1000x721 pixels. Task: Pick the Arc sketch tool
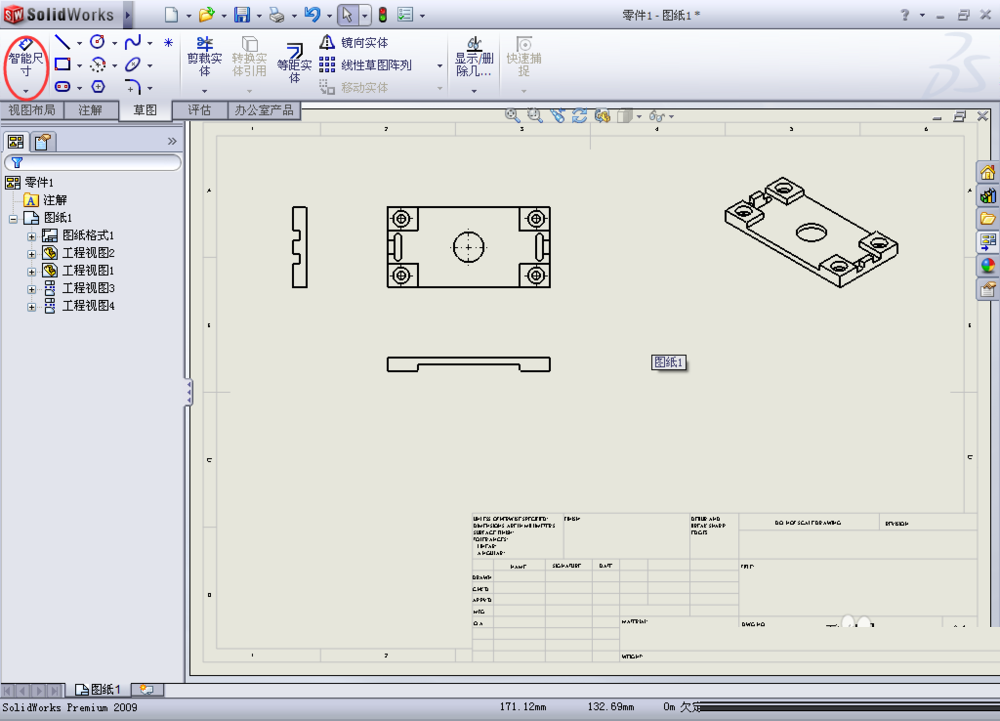tap(98, 64)
